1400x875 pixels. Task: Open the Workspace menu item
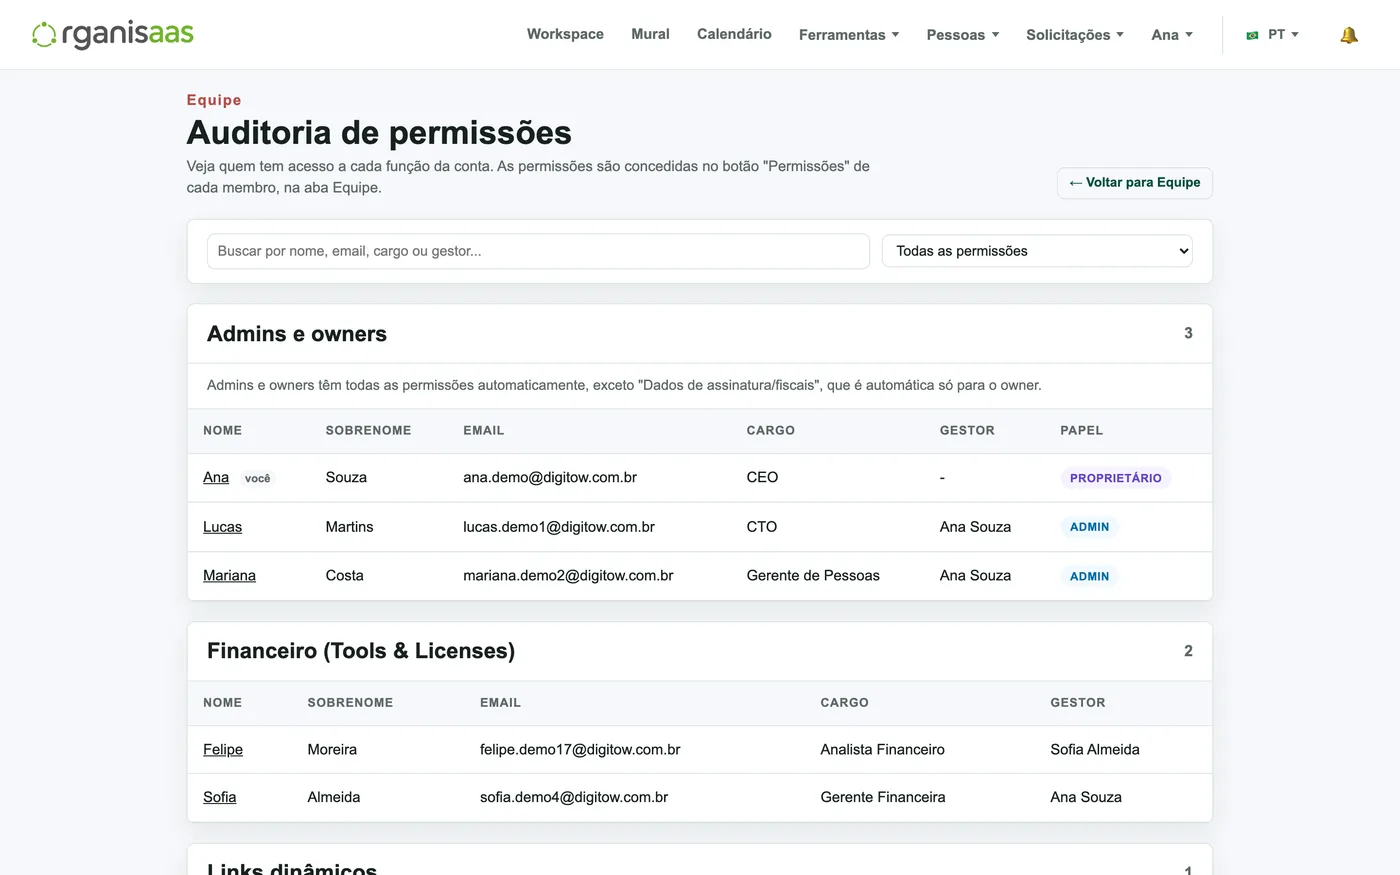coord(565,34)
